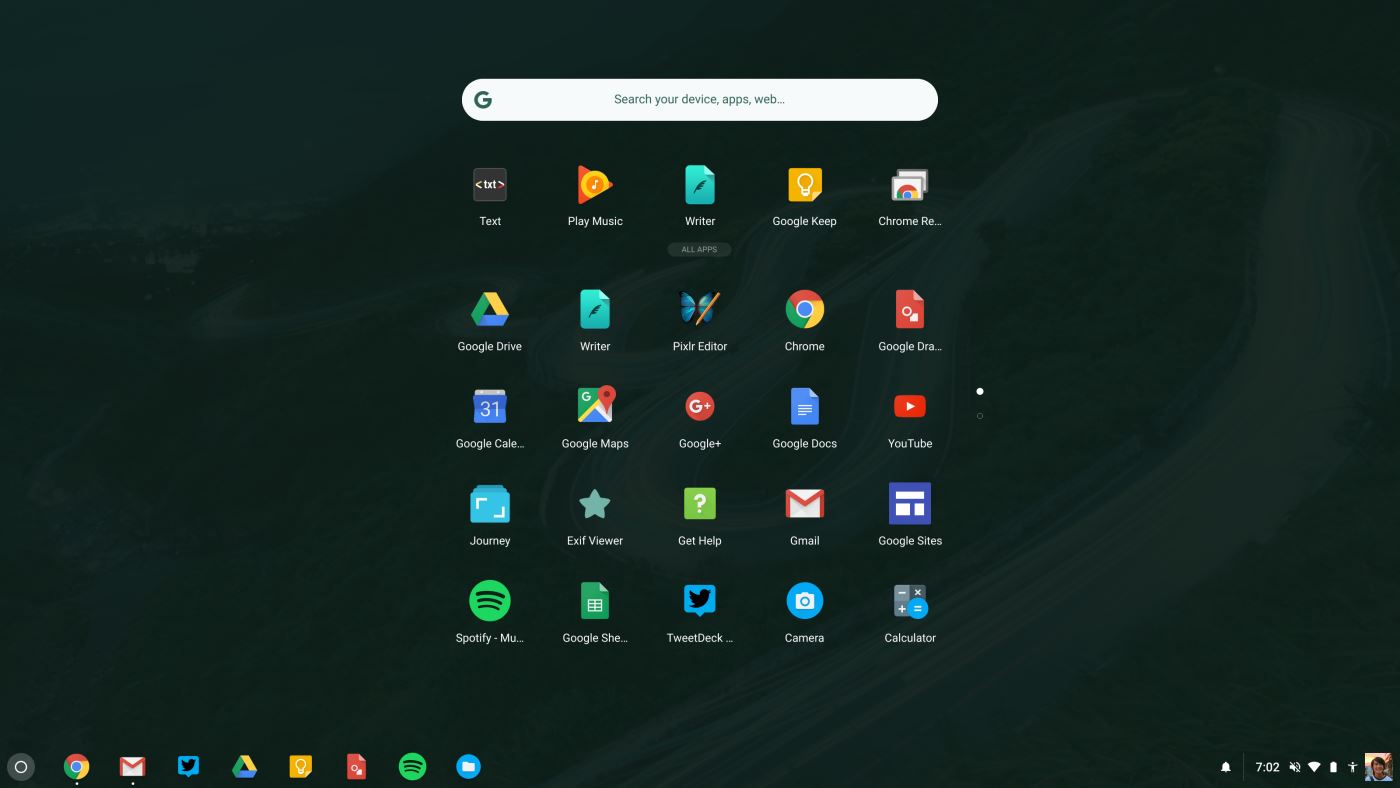Click the Google G logo in search bar

483,100
